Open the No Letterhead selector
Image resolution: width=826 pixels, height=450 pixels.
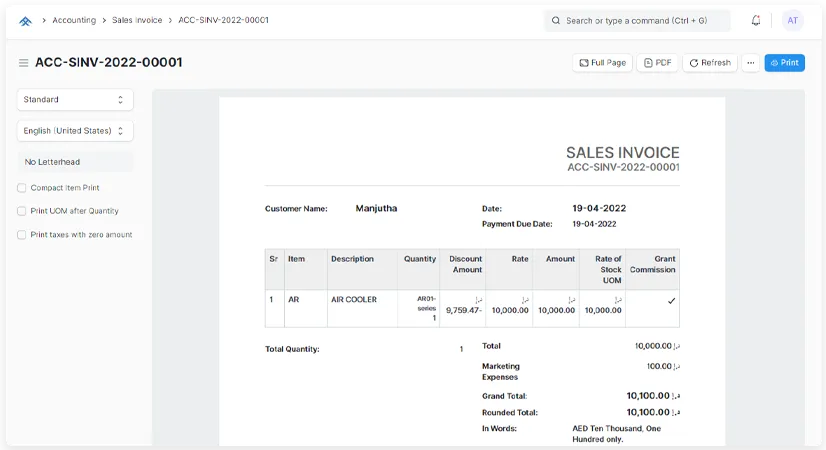coord(75,162)
